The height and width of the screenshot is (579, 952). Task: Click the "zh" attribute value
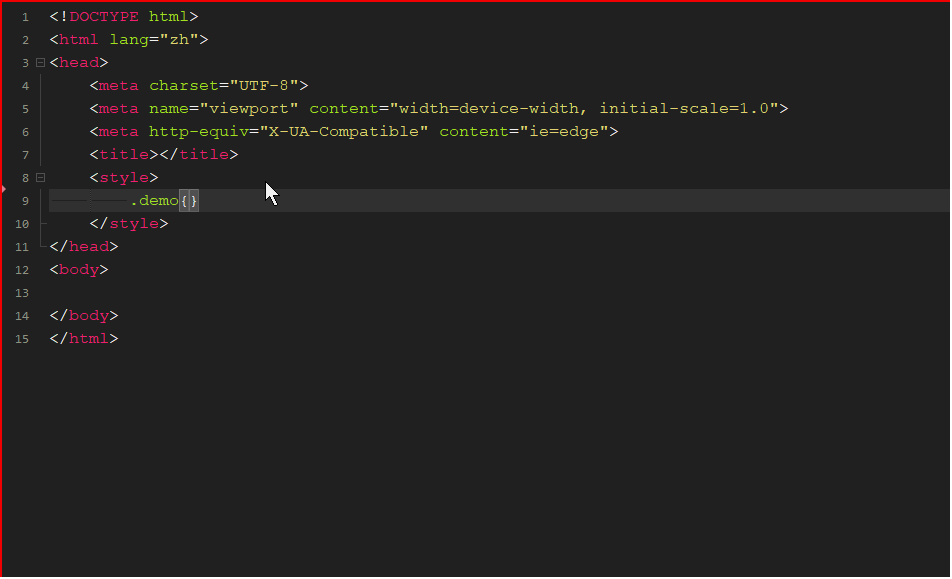coord(179,40)
